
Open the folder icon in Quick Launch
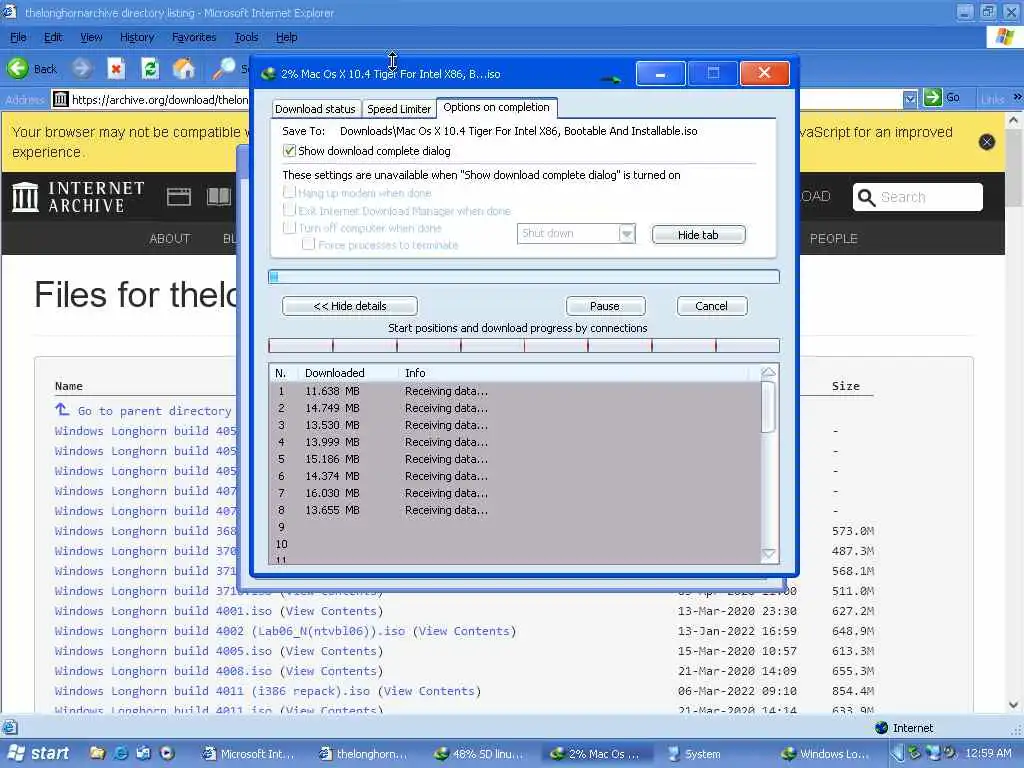97,753
